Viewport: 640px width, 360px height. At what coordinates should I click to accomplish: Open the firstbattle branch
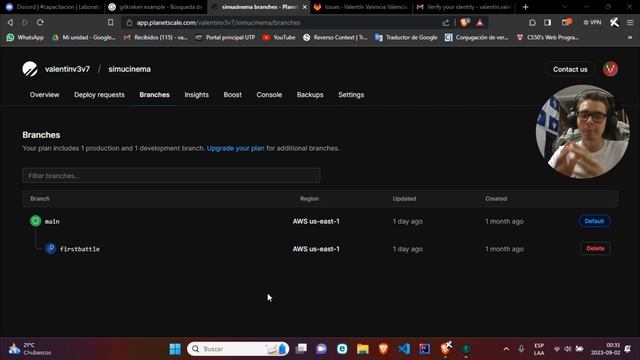coord(80,249)
